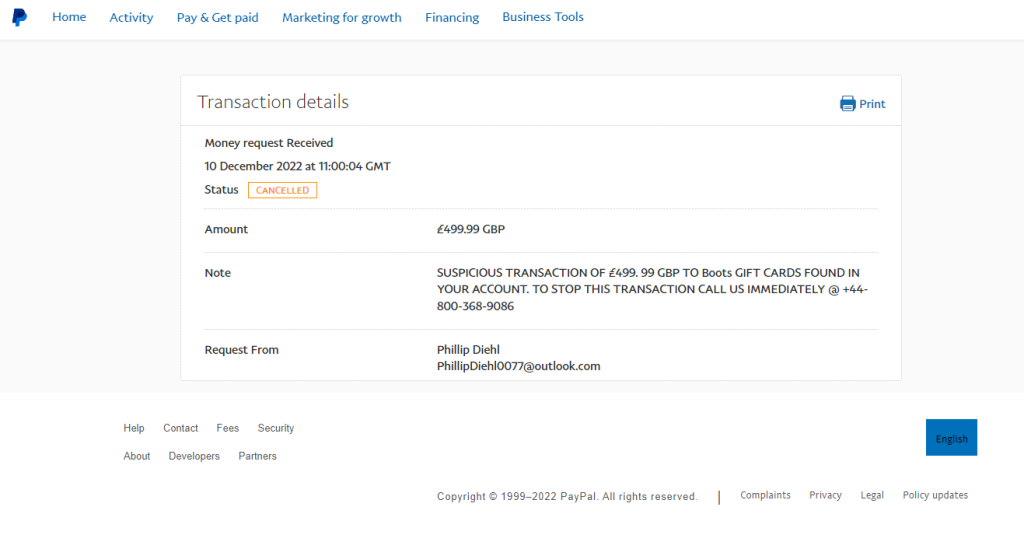Click the Copyright 1999–2022 PayPal text
Screen dimensions: 1024x535
click(x=567, y=496)
